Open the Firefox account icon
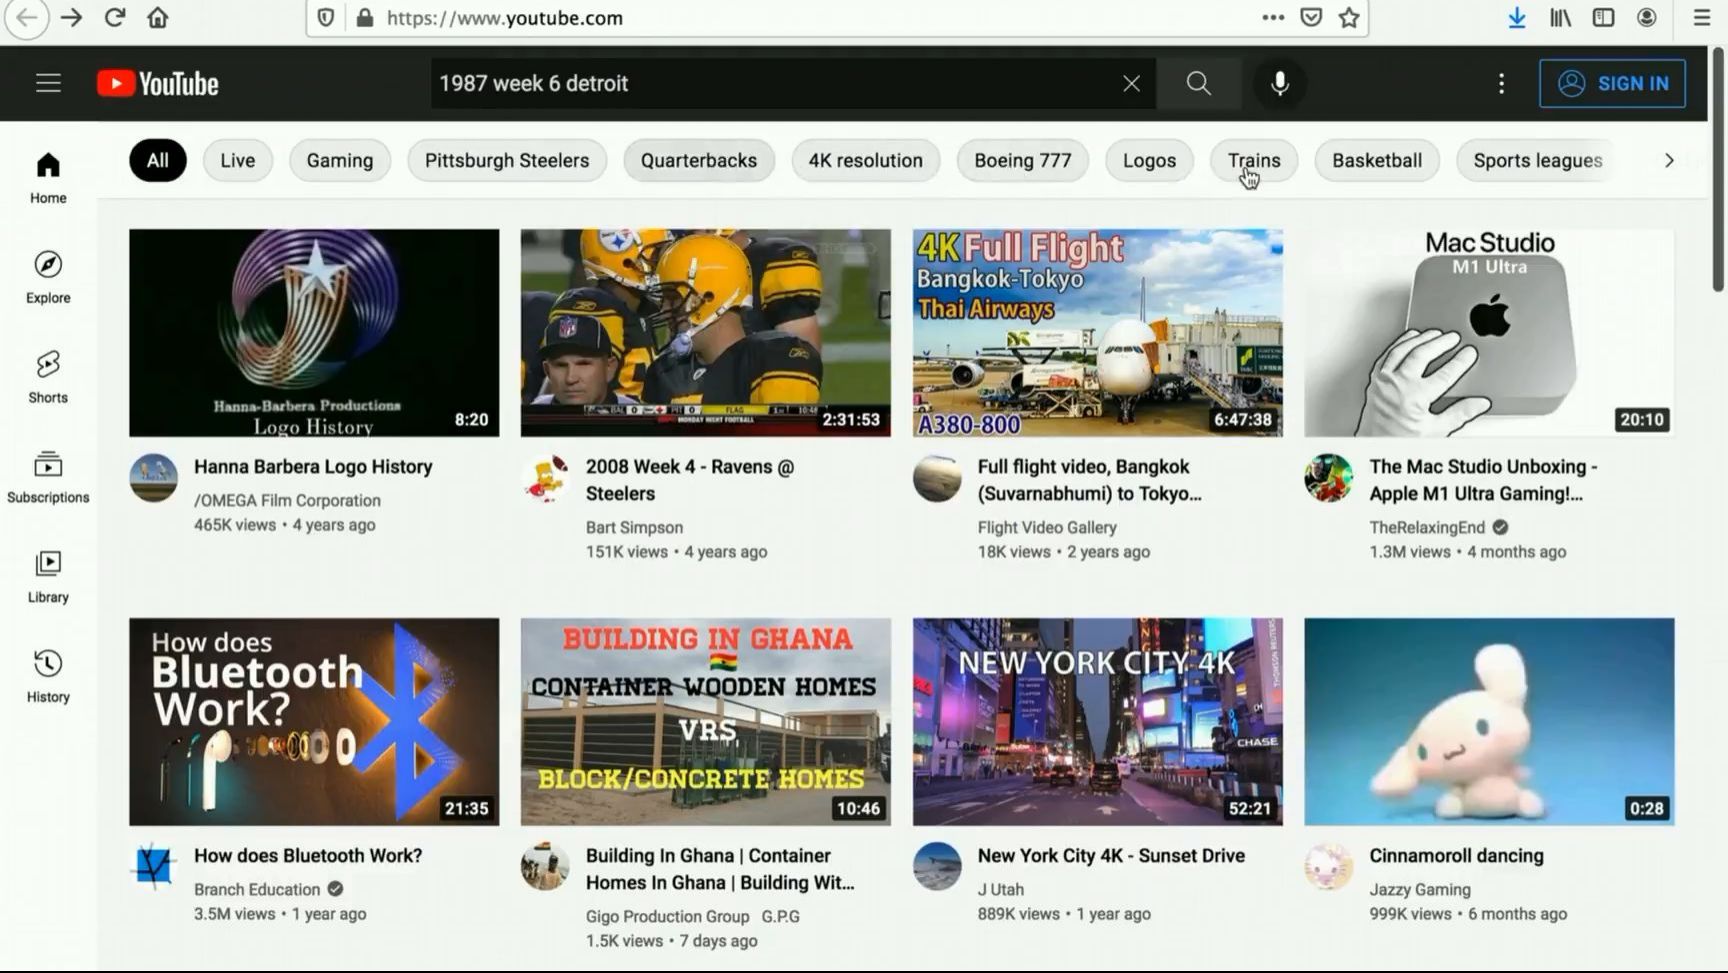1728x973 pixels. (1646, 18)
